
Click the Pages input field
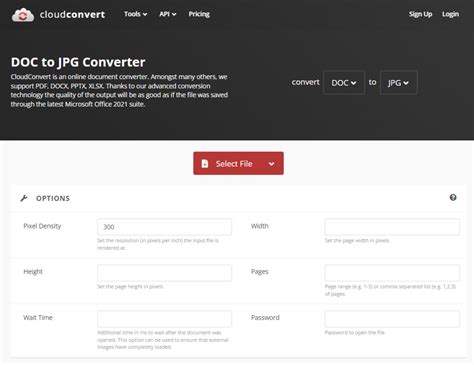tap(392, 273)
